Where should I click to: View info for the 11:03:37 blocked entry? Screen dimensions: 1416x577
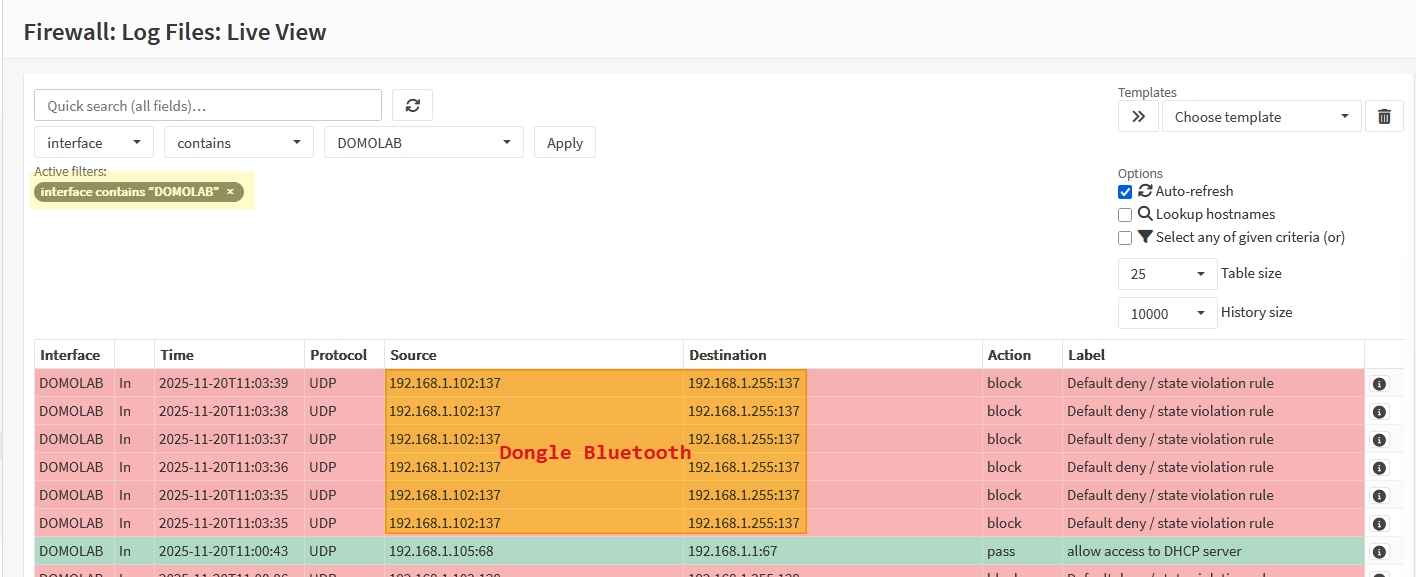1379,440
